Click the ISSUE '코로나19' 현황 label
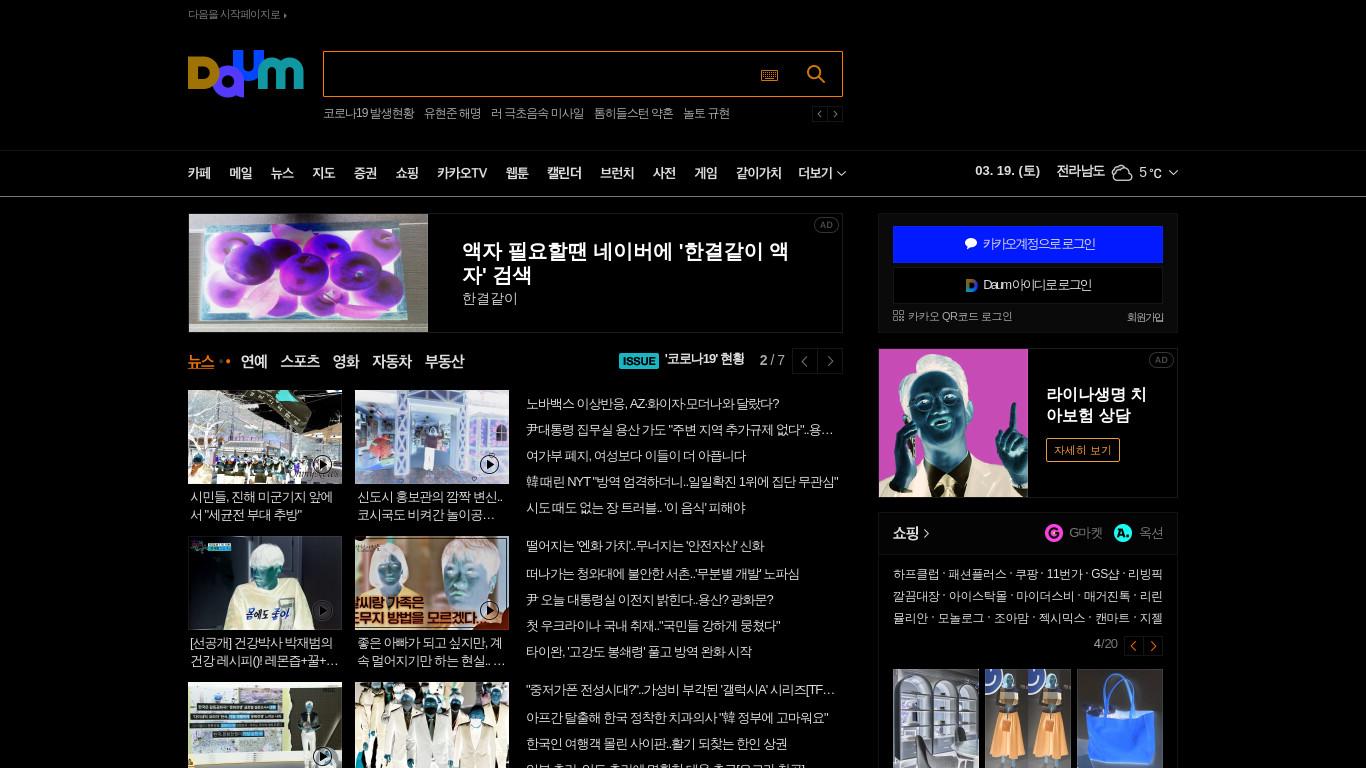The width and height of the screenshot is (1366, 768). pyautogui.click(x=682, y=360)
